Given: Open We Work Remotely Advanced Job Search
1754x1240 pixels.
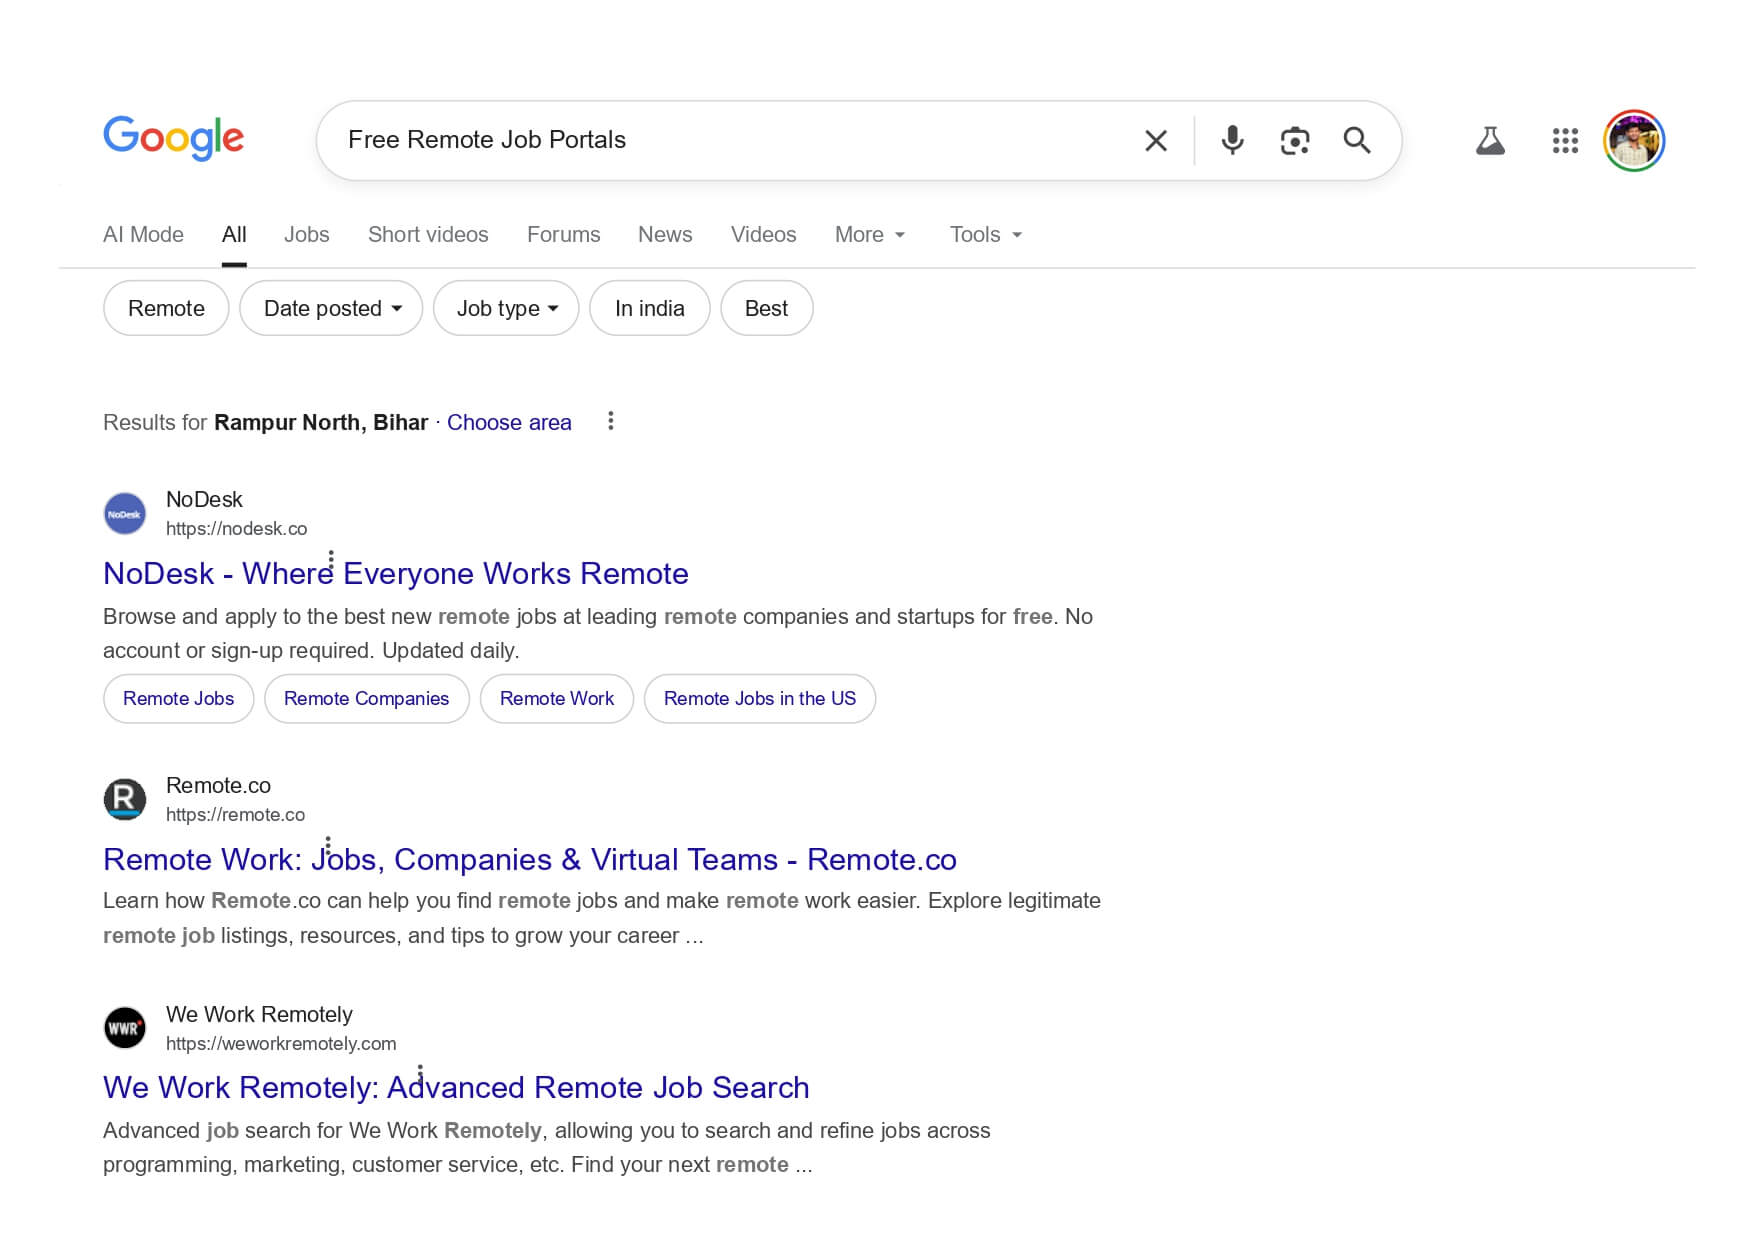Looking at the screenshot, I should (x=456, y=1088).
